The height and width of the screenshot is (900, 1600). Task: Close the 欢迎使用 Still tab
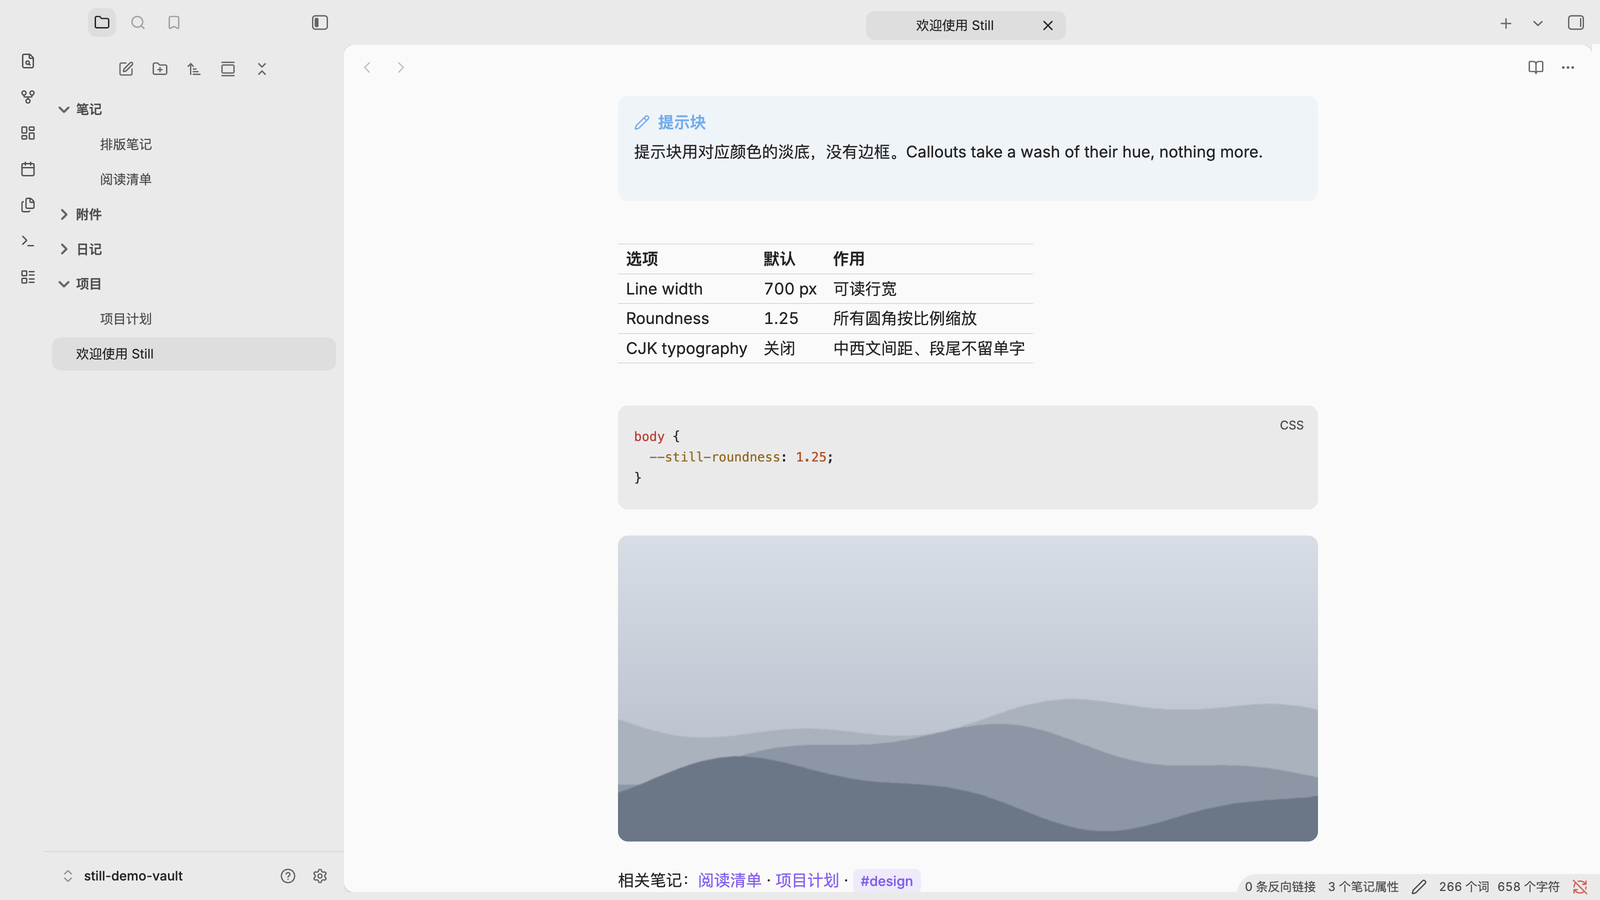[1048, 26]
